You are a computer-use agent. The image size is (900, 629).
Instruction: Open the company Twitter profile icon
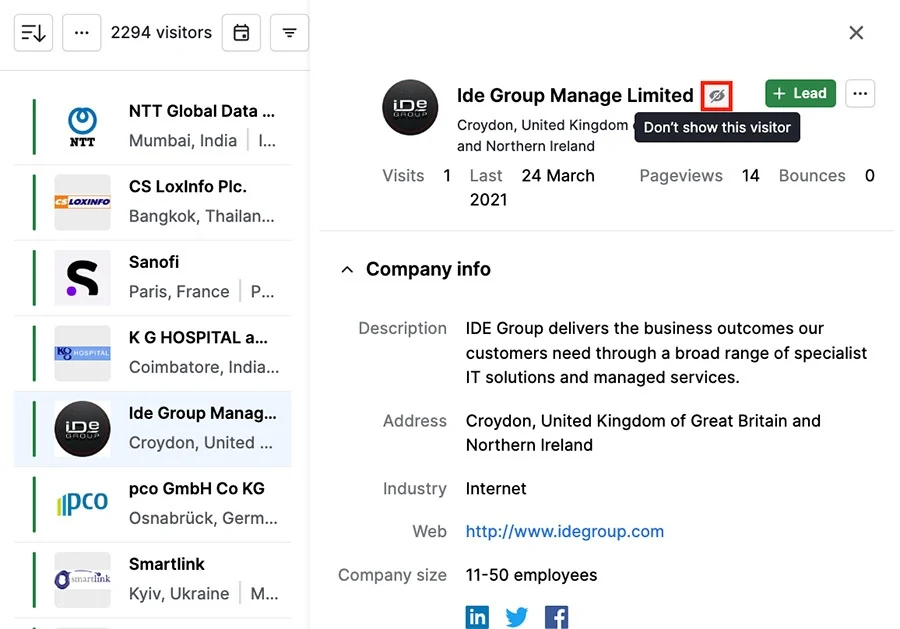[x=517, y=617]
